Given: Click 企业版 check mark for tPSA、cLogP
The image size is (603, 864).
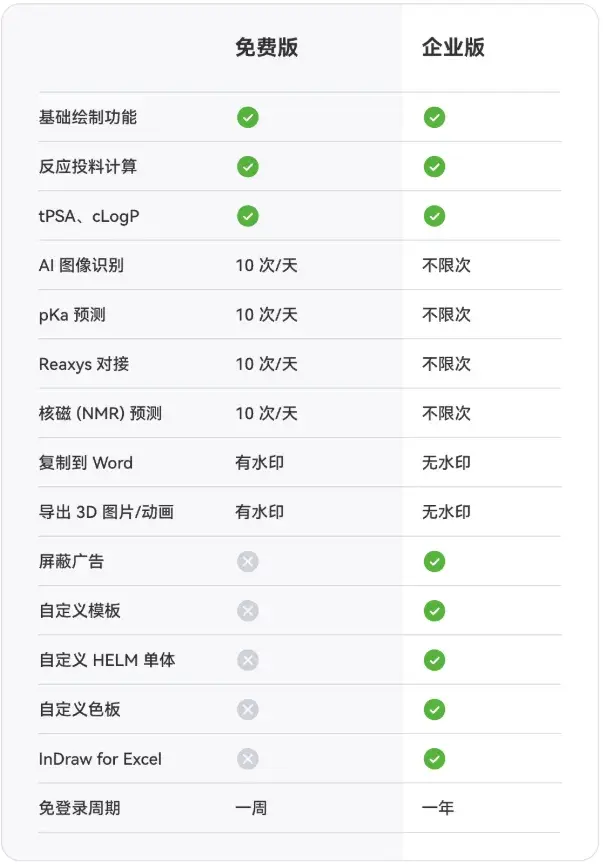Looking at the screenshot, I should tap(434, 216).
